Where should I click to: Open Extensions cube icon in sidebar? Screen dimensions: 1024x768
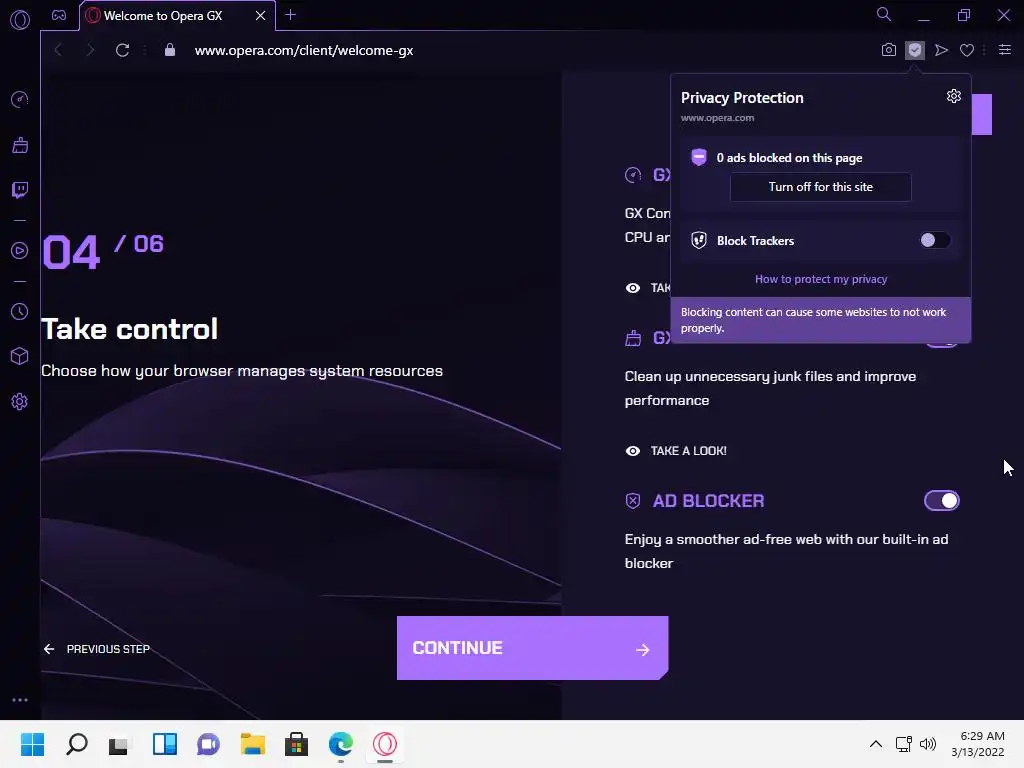pos(20,356)
